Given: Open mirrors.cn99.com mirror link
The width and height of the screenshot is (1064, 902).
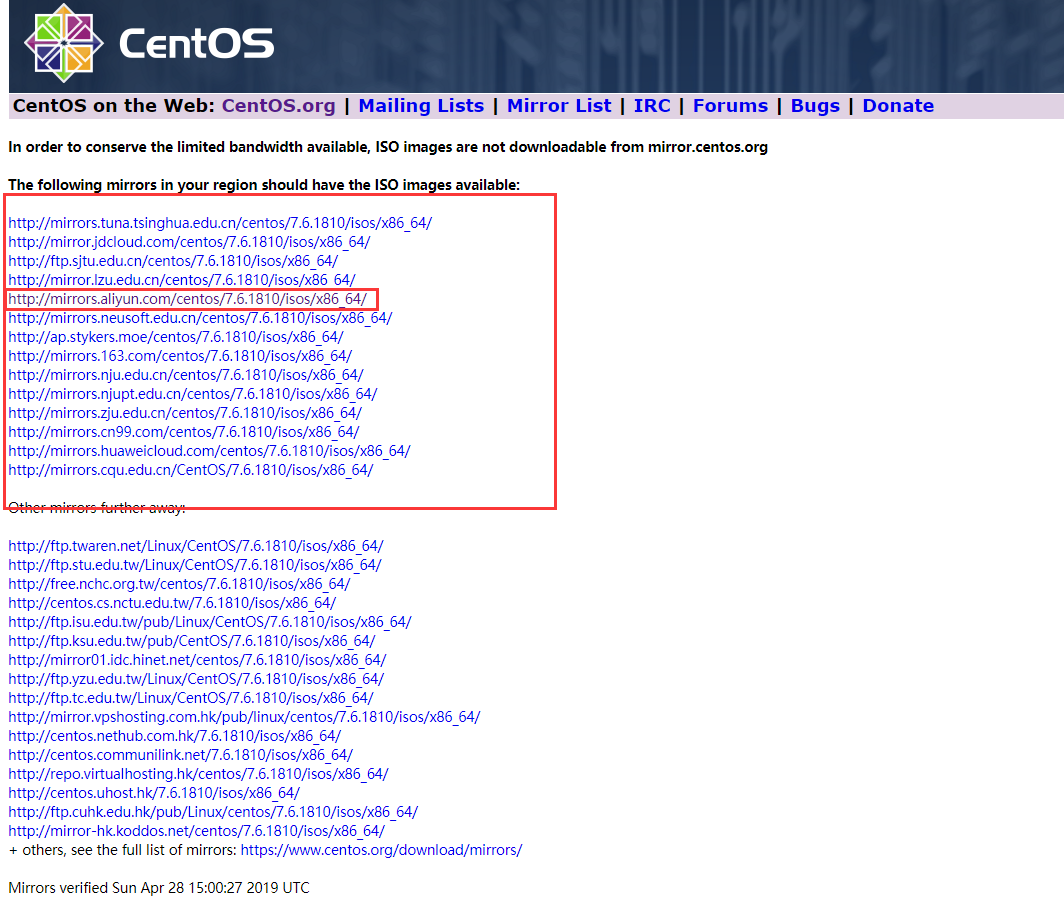Looking at the screenshot, I should (x=184, y=432).
